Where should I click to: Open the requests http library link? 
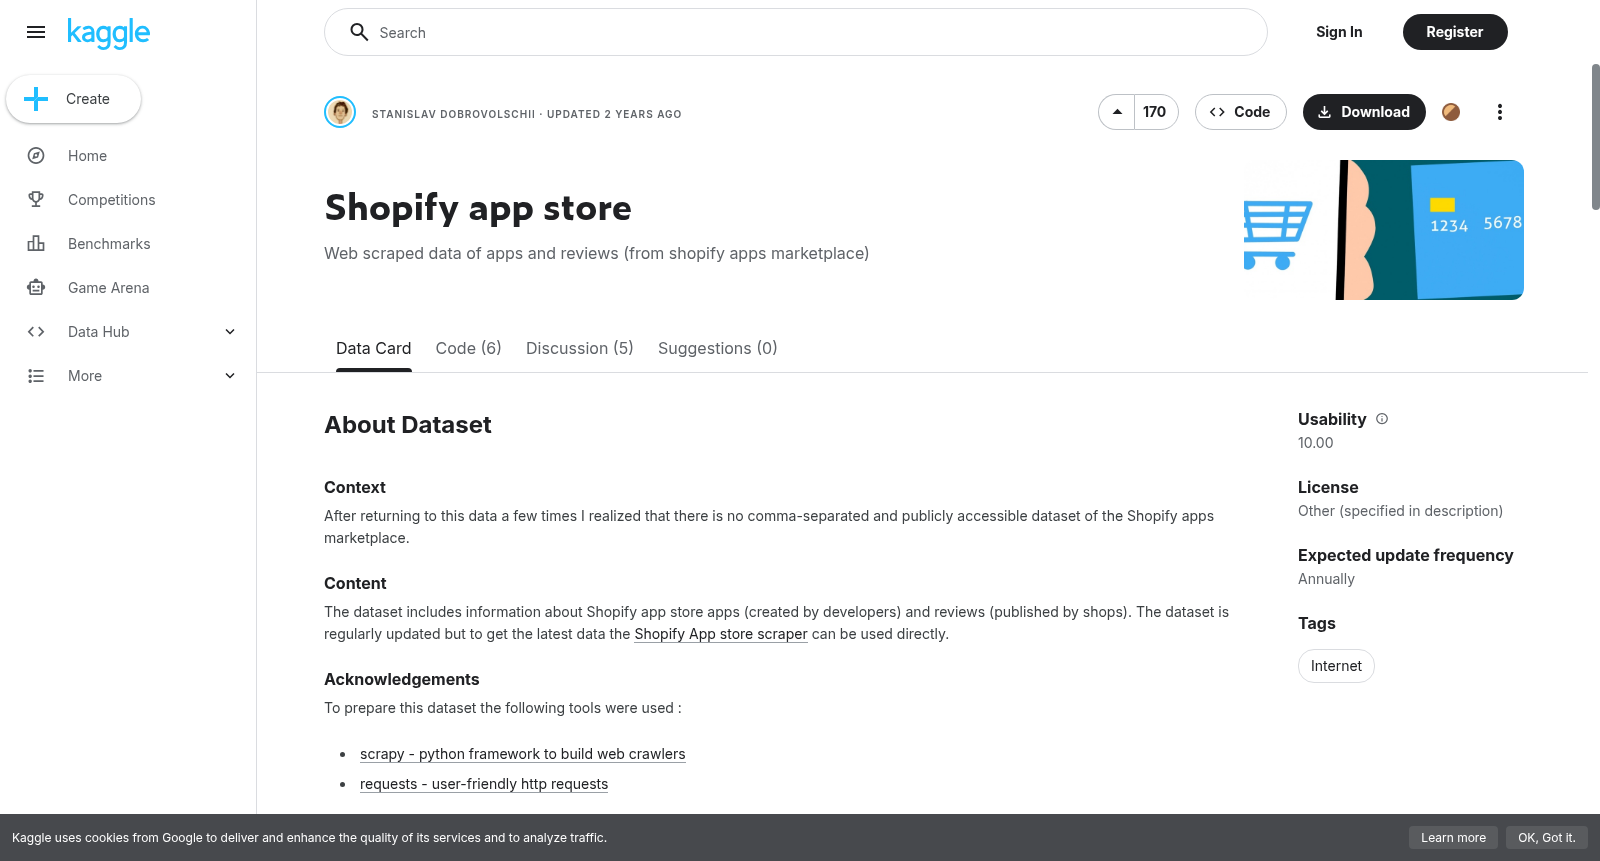click(484, 784)
